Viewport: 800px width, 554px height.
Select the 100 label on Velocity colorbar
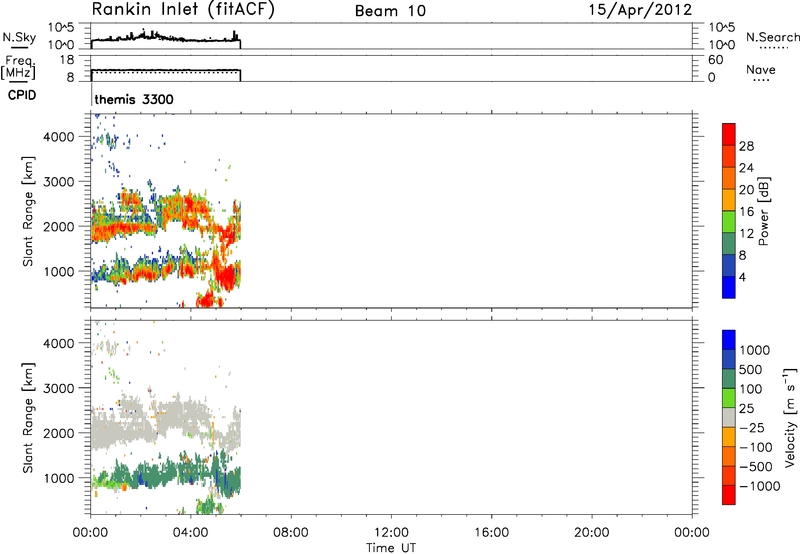(751, 389)
